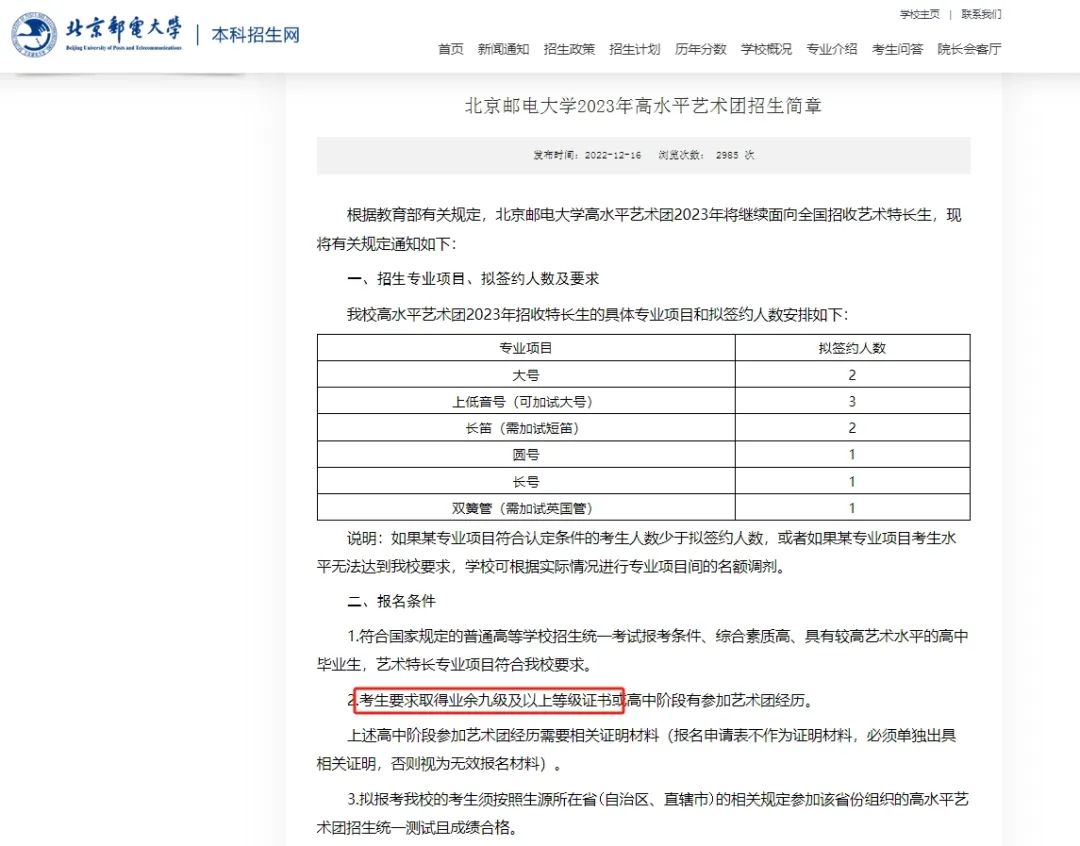Click the article title 北京邮电大学2023年高水平艺术团招生简章
The image size is (1080, 846).
(x=643, y=106)
